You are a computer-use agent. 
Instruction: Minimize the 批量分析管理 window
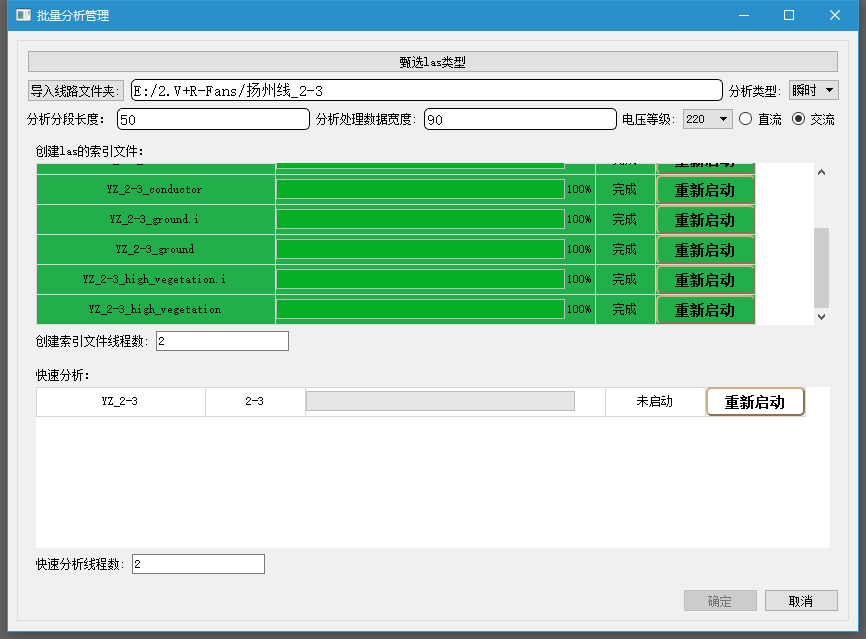tap(743, 15)
